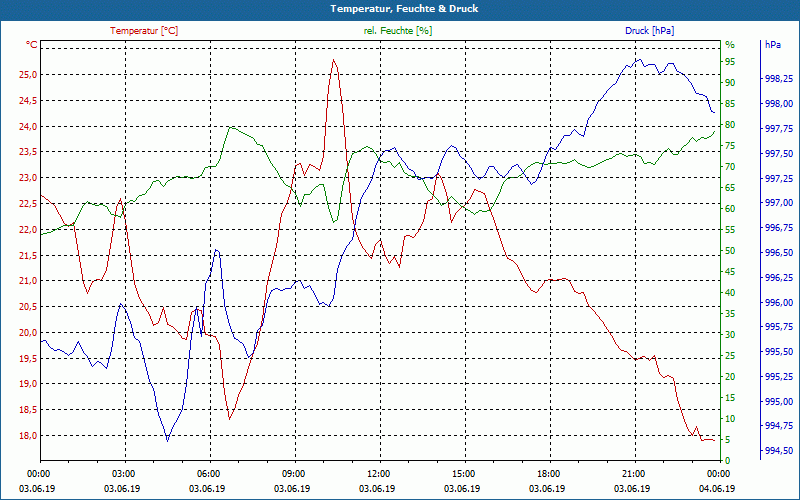Click the 10 humidity axis value

click(730, 418)
